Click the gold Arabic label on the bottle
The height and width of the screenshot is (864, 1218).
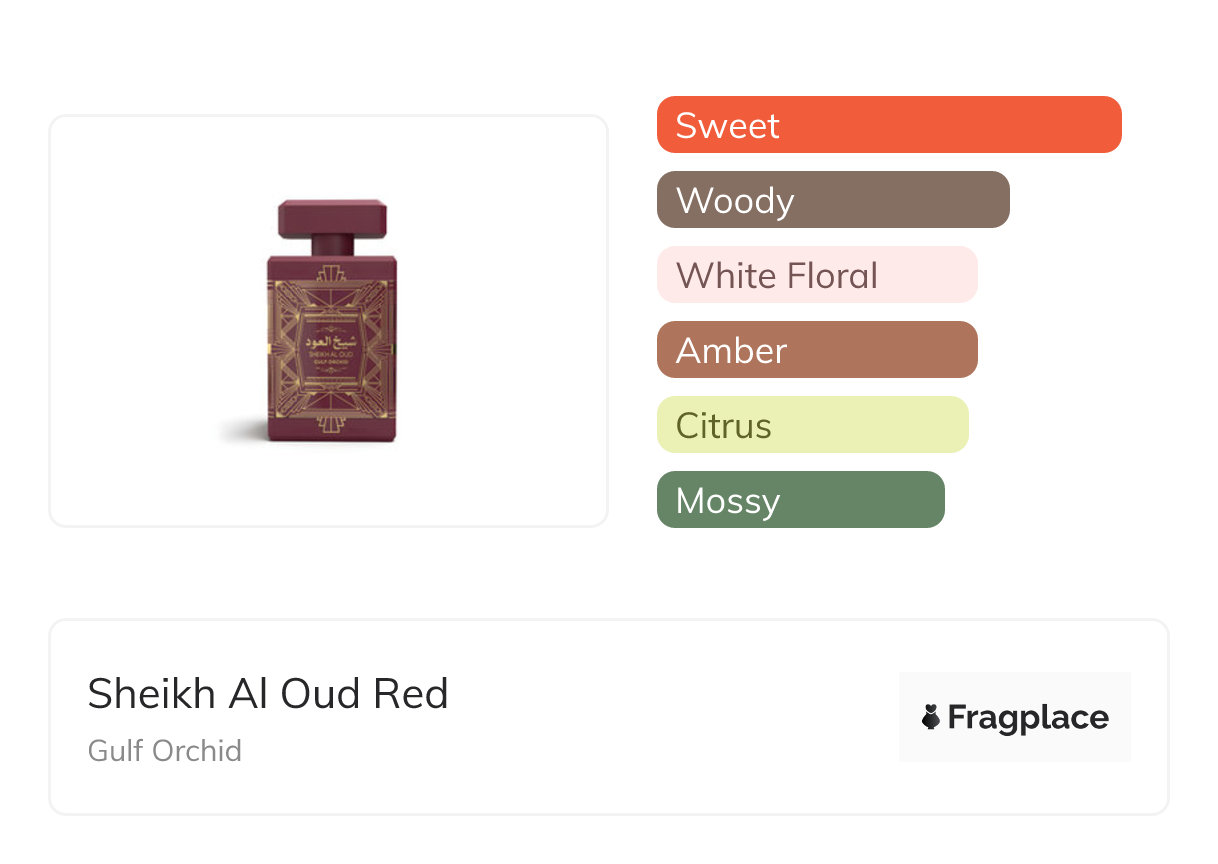pos(331,340)
